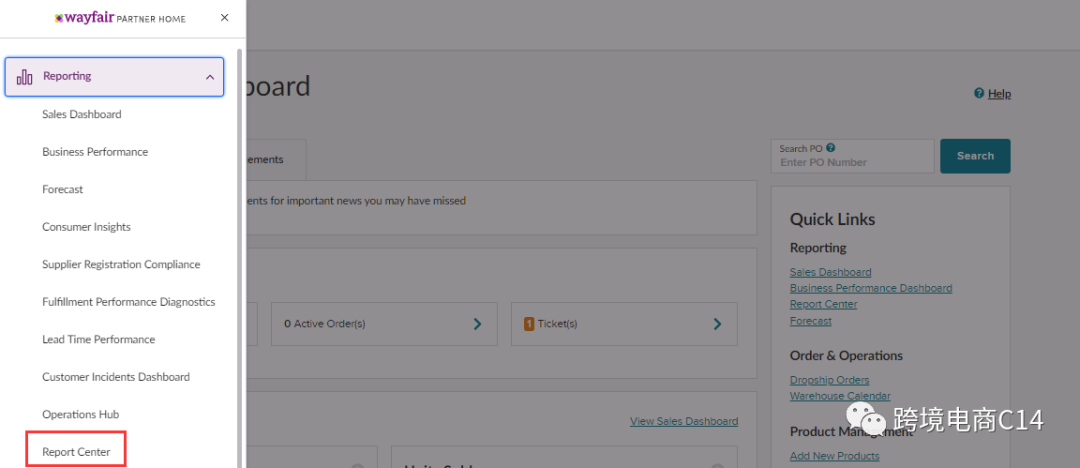The image size is (1080, 468).
Task: Click the Search PO info icon
Action: (x=831, y=147)
